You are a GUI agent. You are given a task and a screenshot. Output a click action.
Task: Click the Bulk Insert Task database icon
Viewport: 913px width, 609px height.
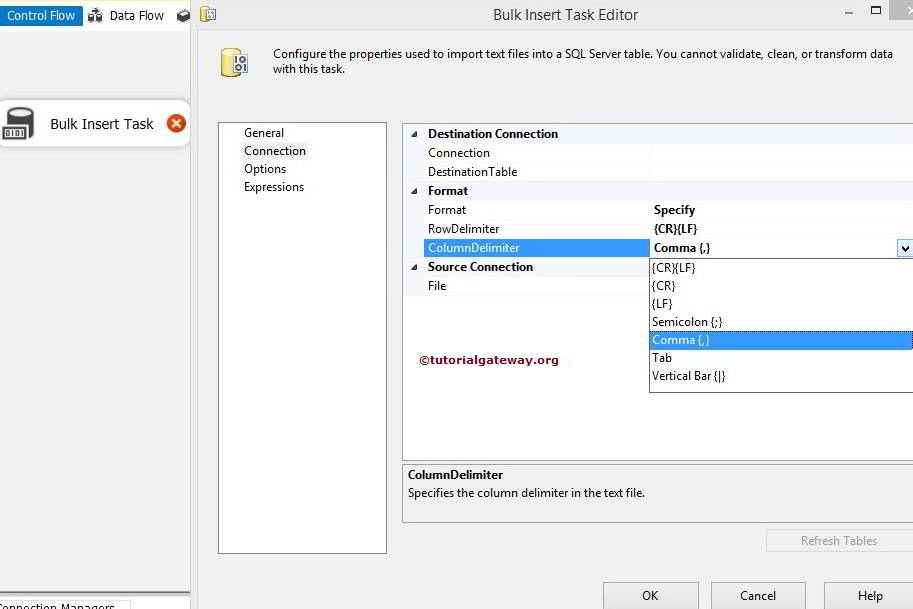click(18, 123)
